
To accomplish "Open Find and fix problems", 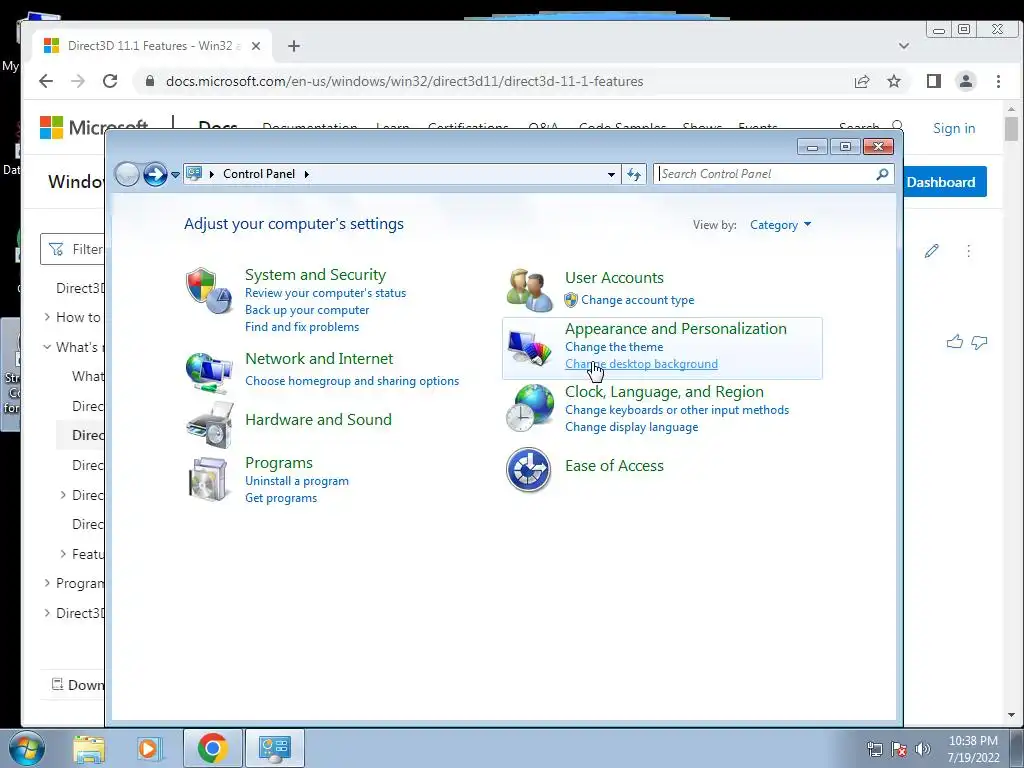I will click(x=302, y=327).
